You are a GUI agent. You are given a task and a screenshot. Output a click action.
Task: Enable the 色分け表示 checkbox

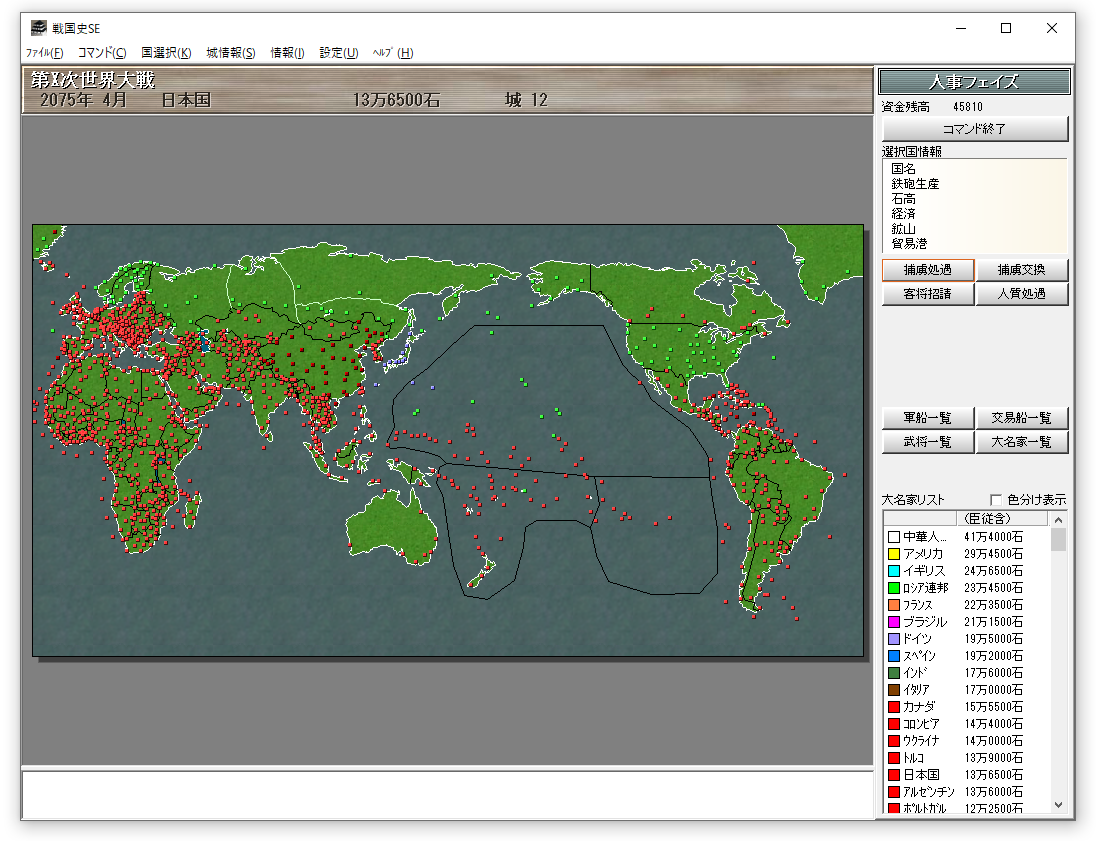point(995,500)
